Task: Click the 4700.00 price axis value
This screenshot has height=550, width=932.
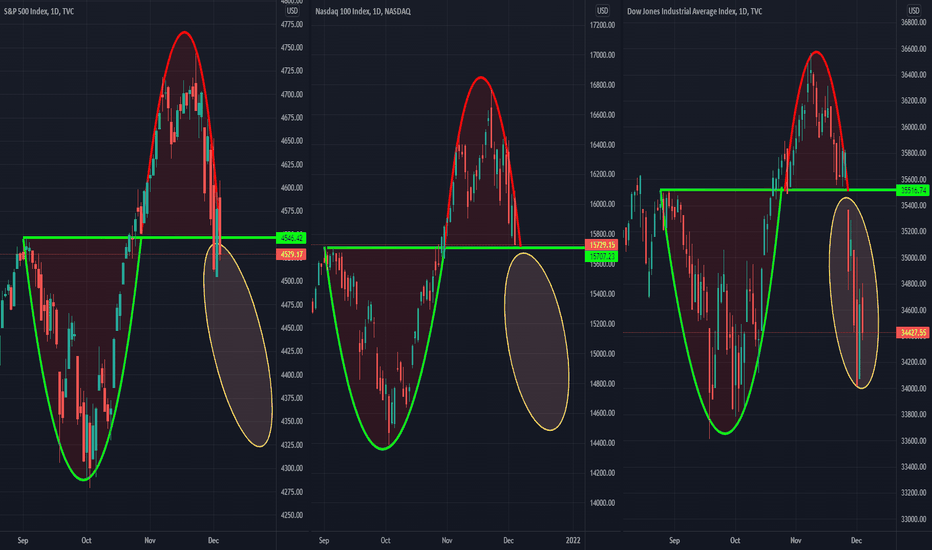Action: 292,95
